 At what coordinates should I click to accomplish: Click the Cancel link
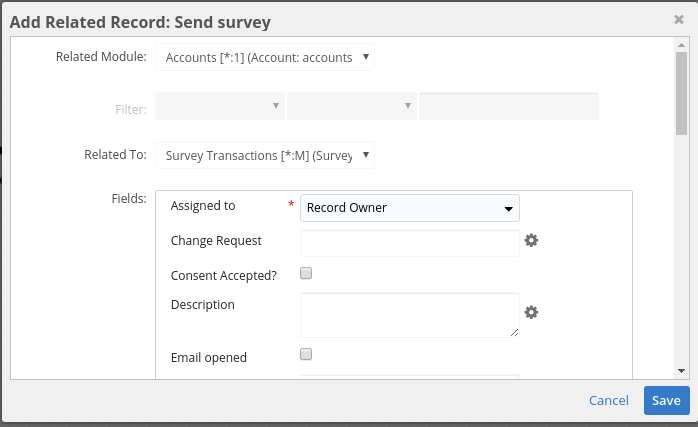point(608,400)
